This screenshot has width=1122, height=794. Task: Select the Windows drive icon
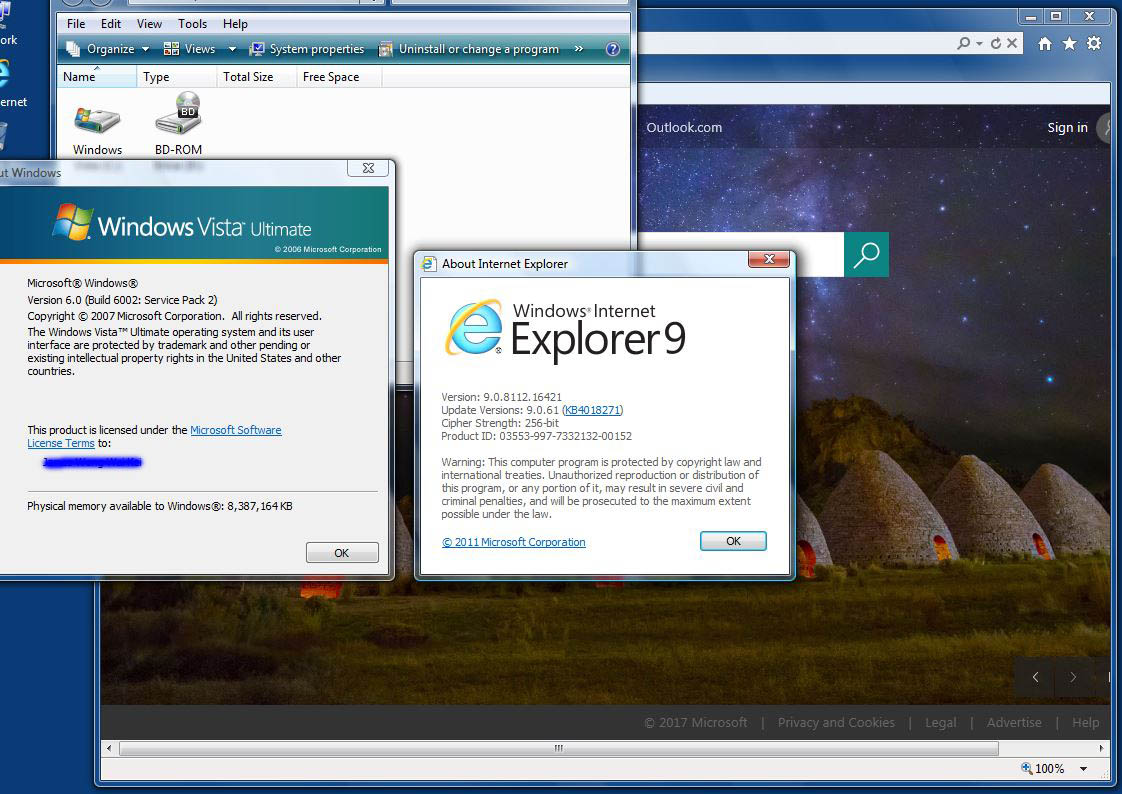click(97, 120)
